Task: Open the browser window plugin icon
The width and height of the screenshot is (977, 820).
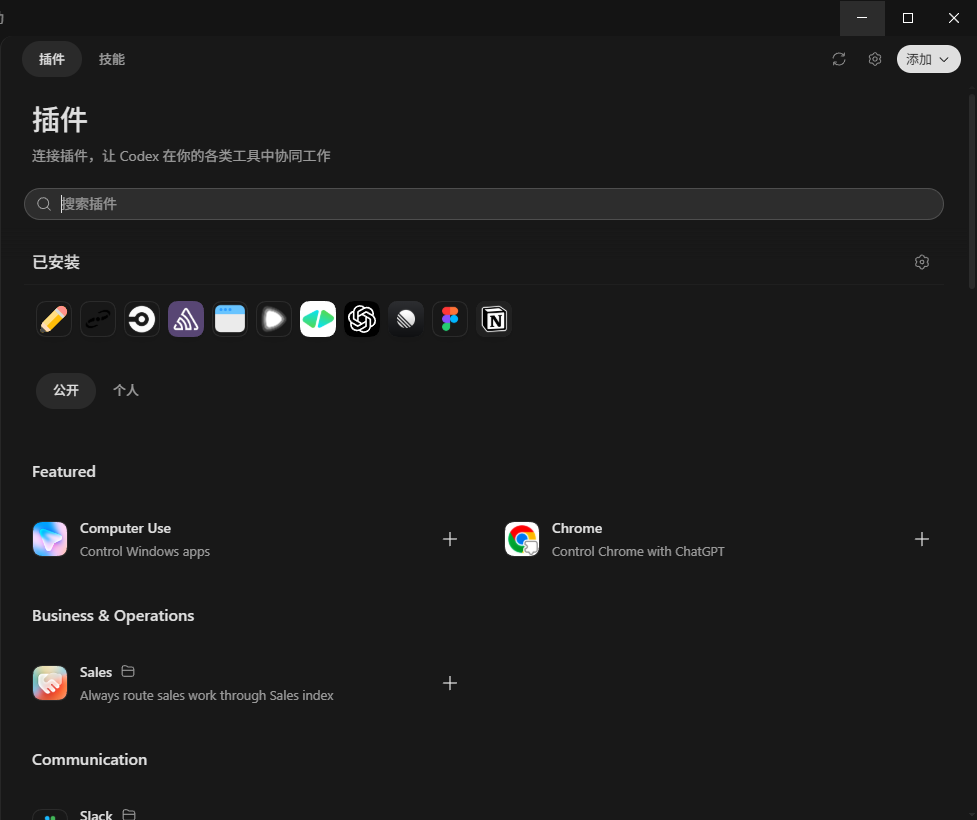Action: pos(230,319)
